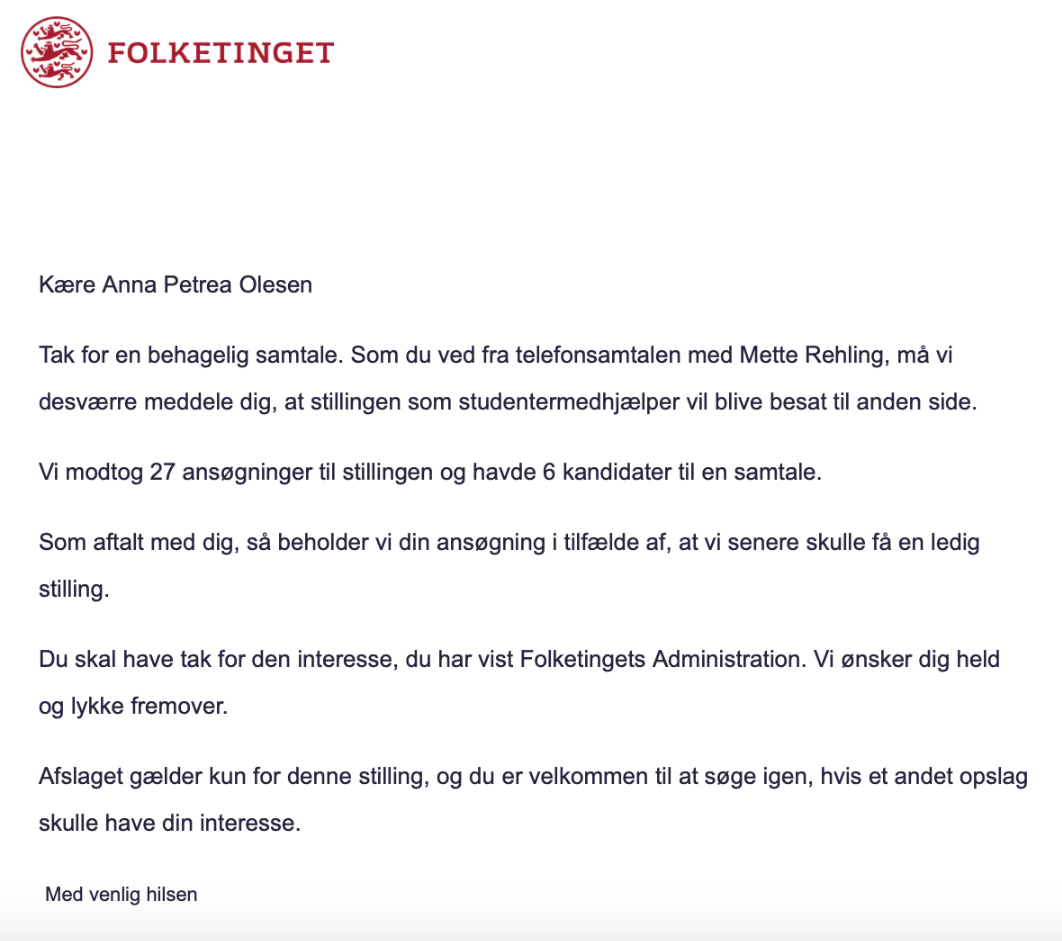Click the line 'og lykke fremover.'
1062x941 pixels.
pyautogui.click(x=133, y=708)
